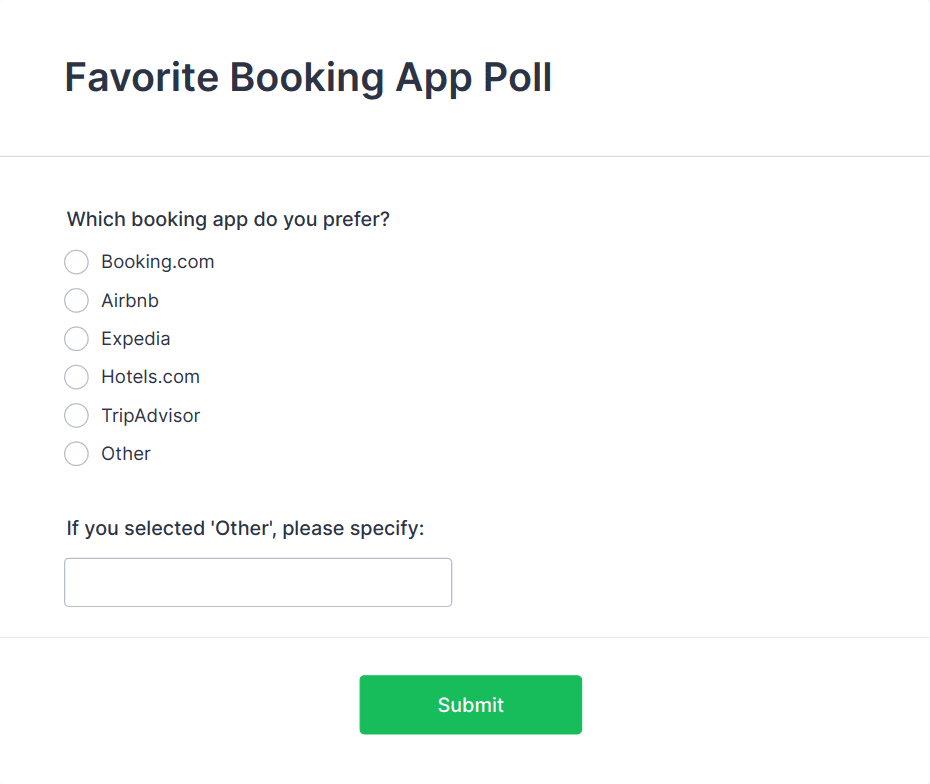Click the "If you selected 'Other'" field label
Screen dimensions: 930x784
[245, 528]
